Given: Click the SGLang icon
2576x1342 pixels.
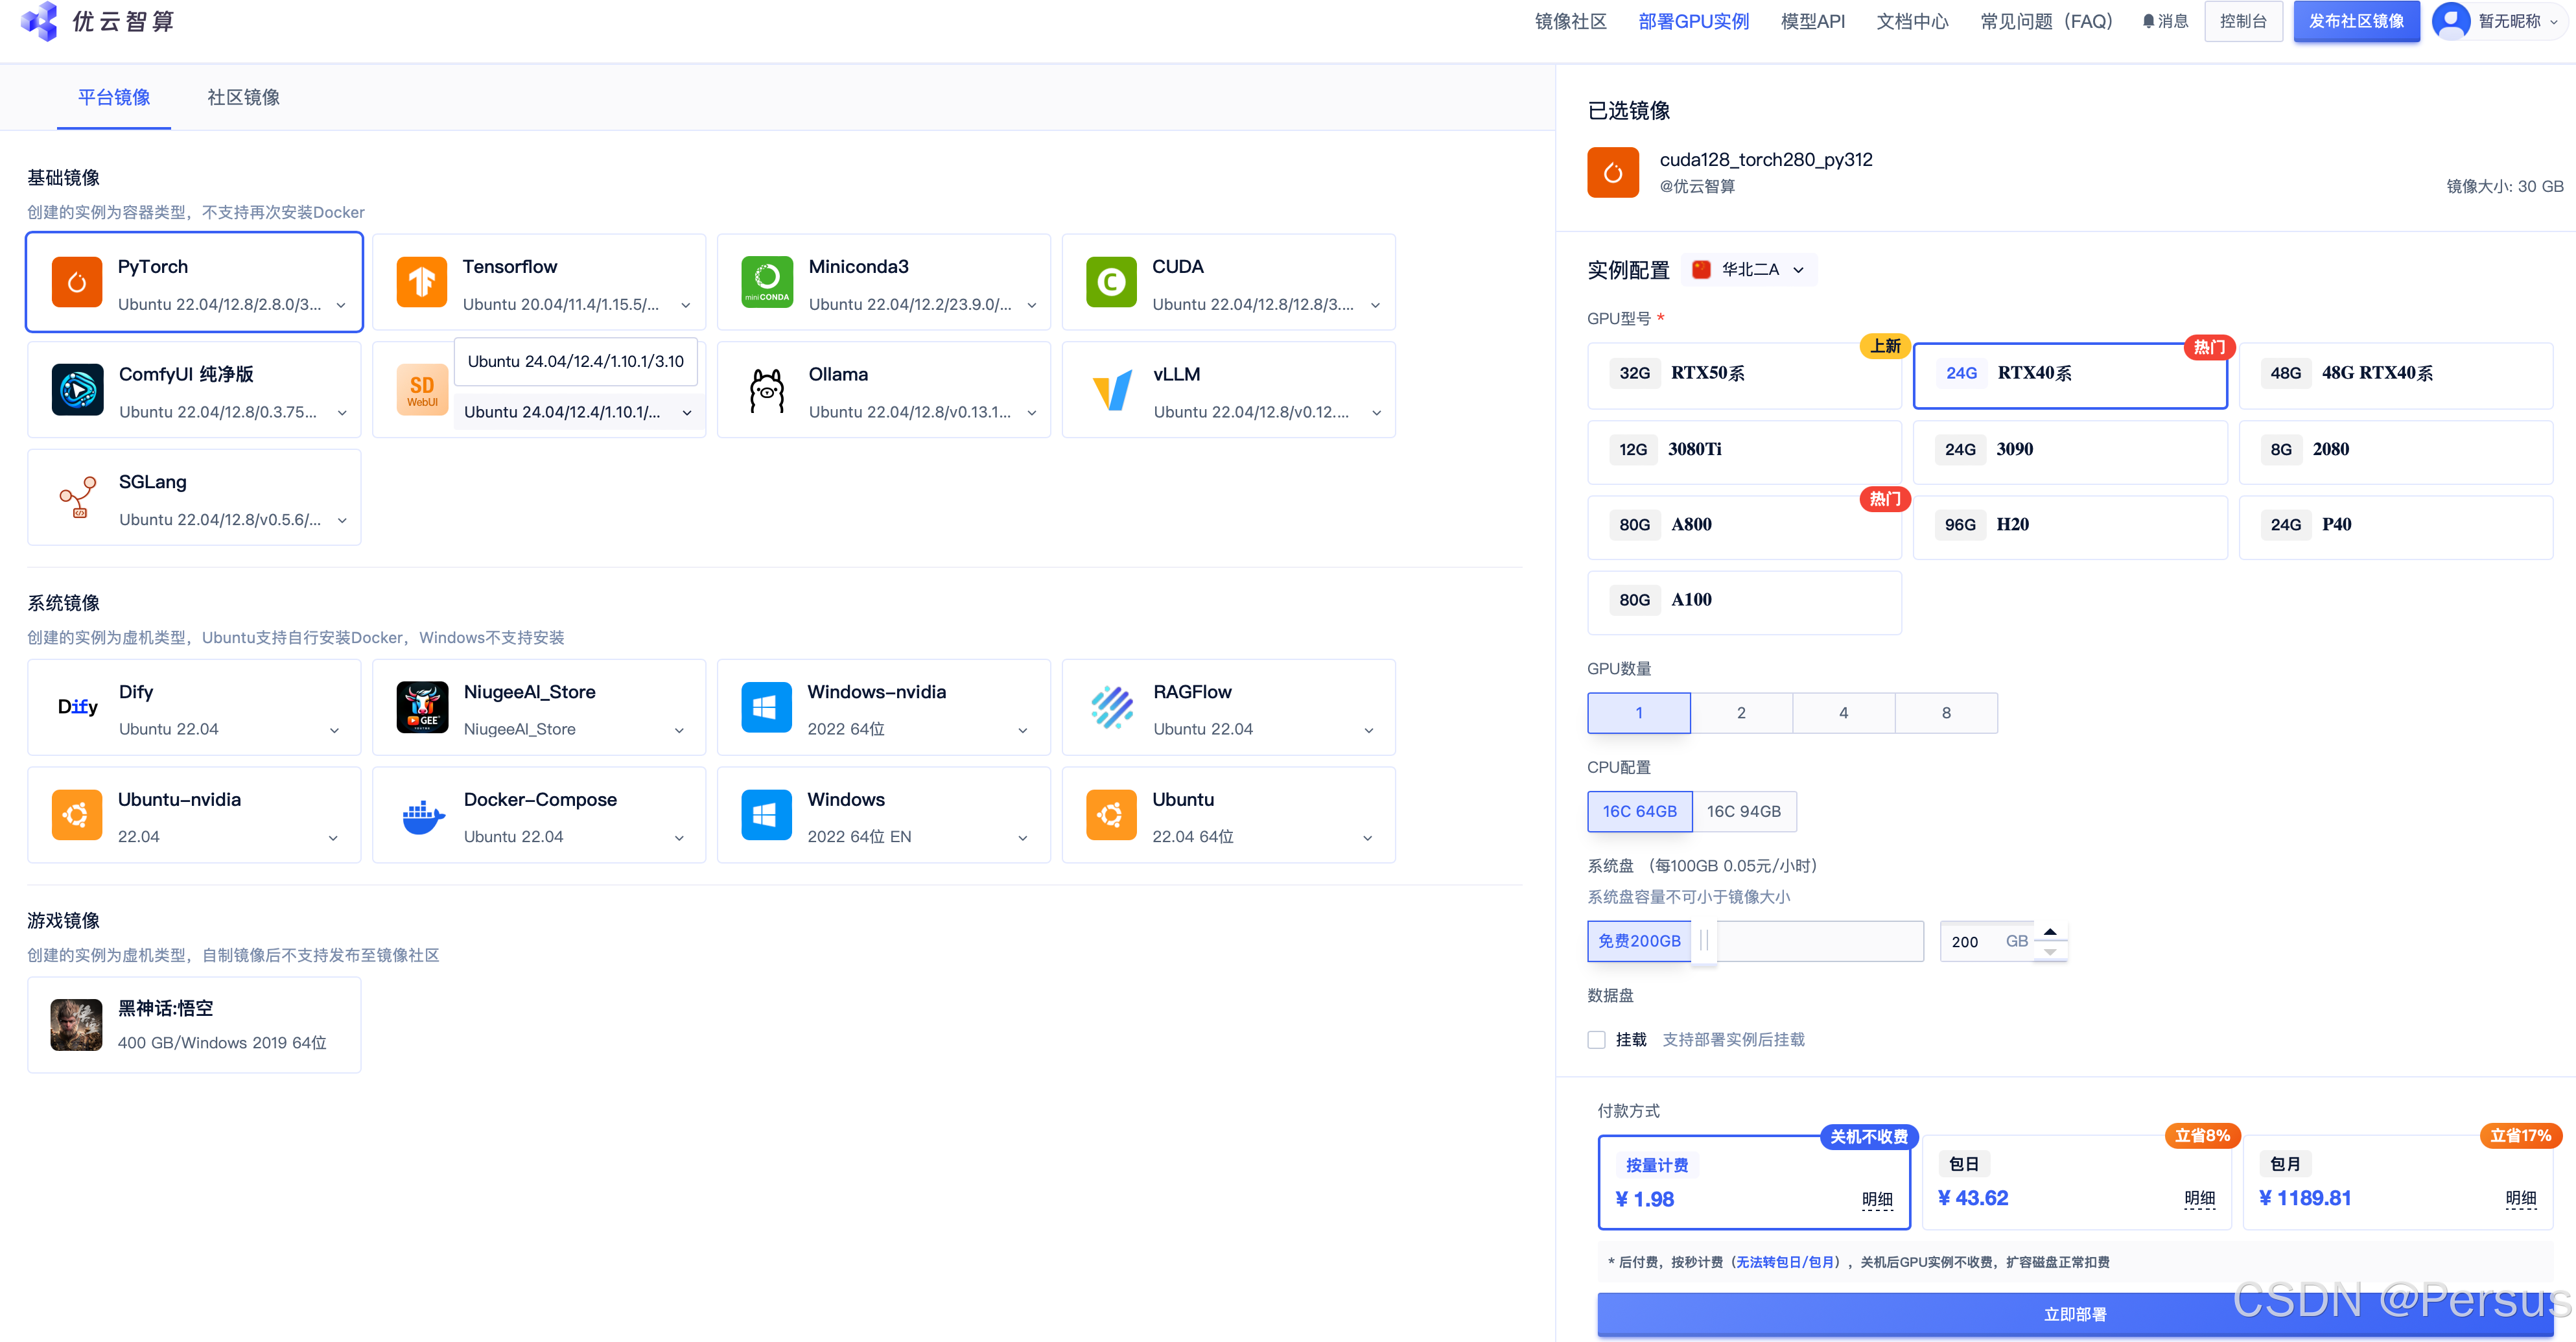Looking at the screenshot, I should [x=77, y=497].
